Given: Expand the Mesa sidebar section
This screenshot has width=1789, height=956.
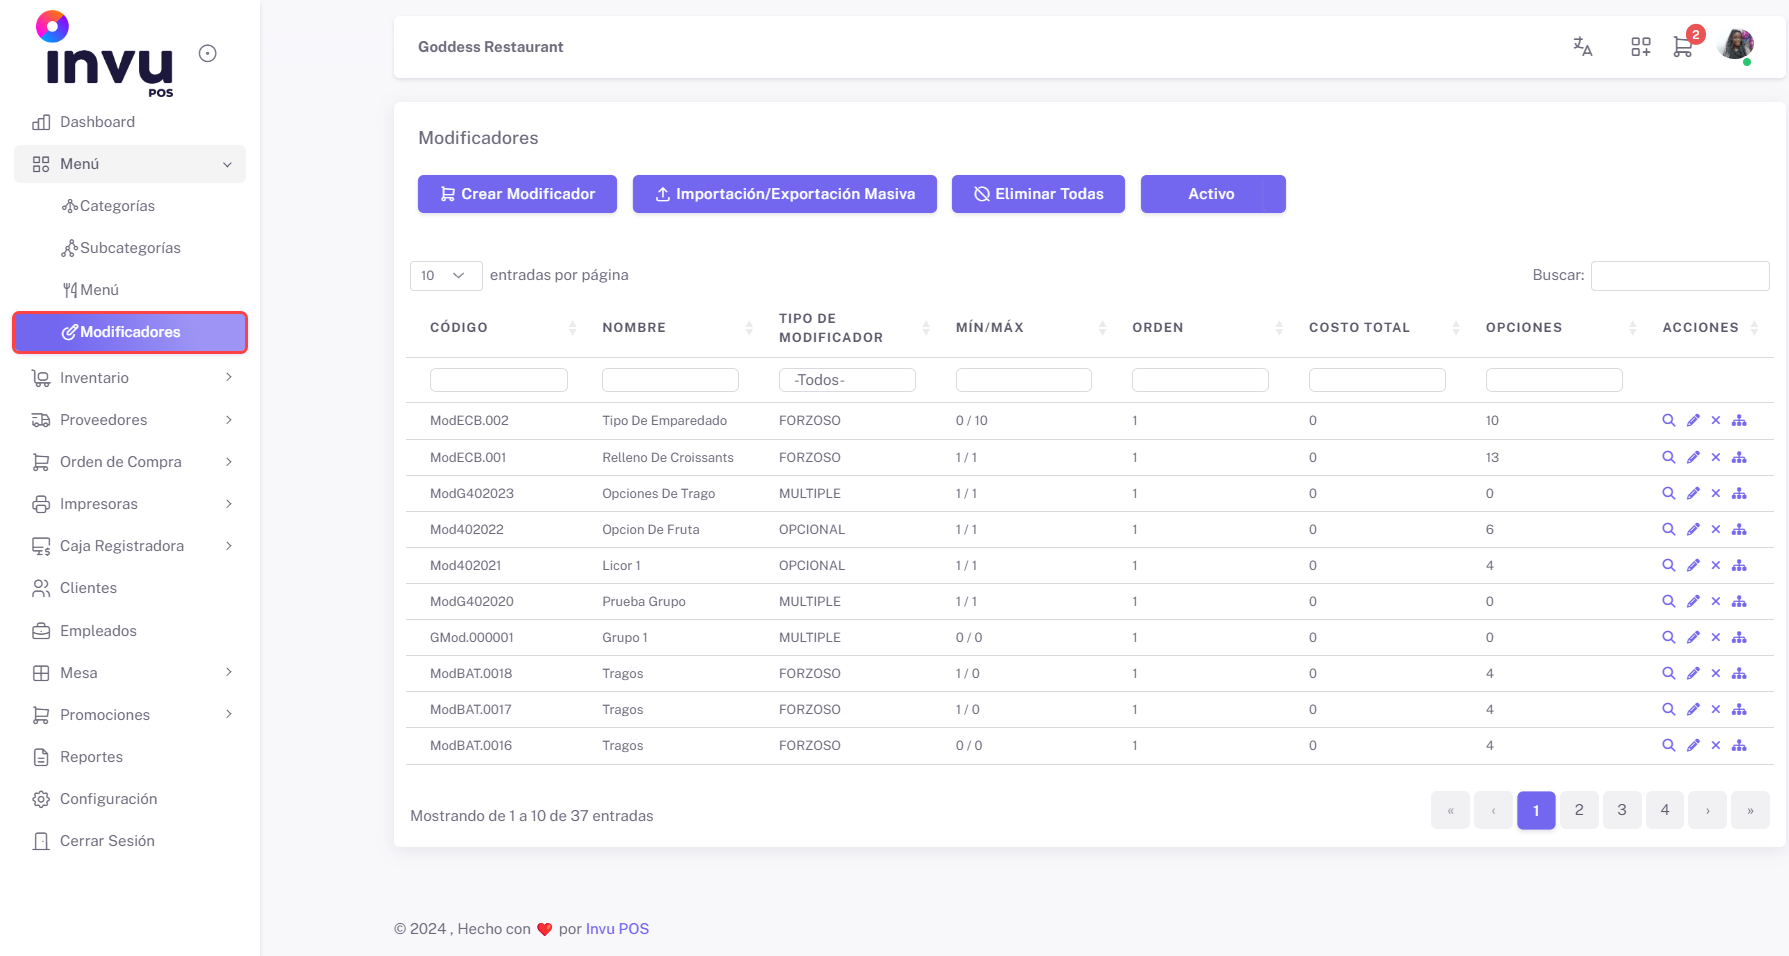Looking at the screenshot, I should click(x=130, y=673).
